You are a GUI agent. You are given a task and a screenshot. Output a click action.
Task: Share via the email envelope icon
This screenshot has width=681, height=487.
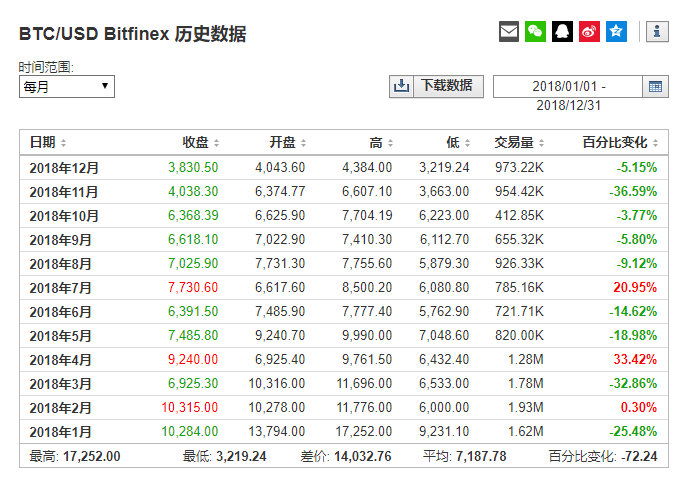click(x=509, y=31)
